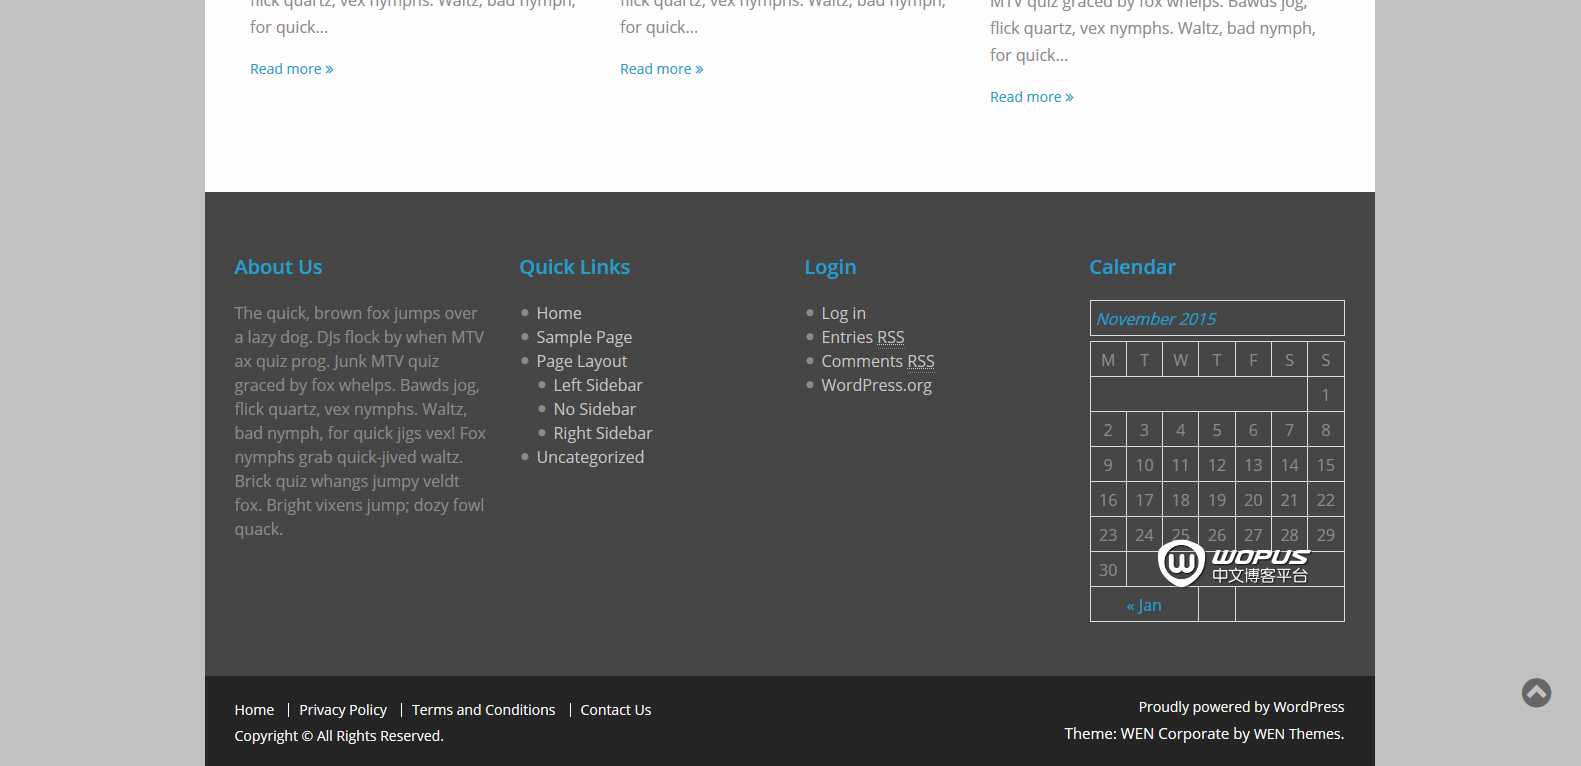Click the WOPUS logo watermark
This screenshot has height=766, width=1581.
coord(1233,564)
